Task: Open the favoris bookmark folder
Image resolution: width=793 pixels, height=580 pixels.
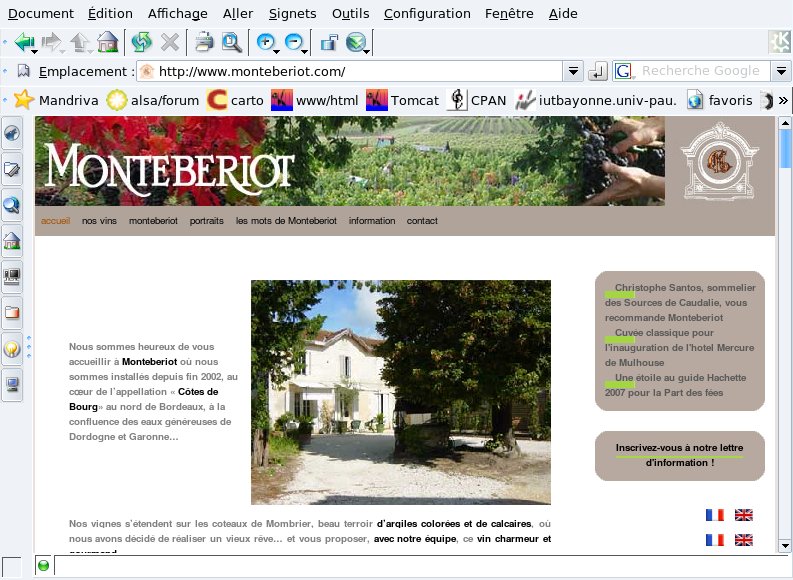Action: (720, 101)
